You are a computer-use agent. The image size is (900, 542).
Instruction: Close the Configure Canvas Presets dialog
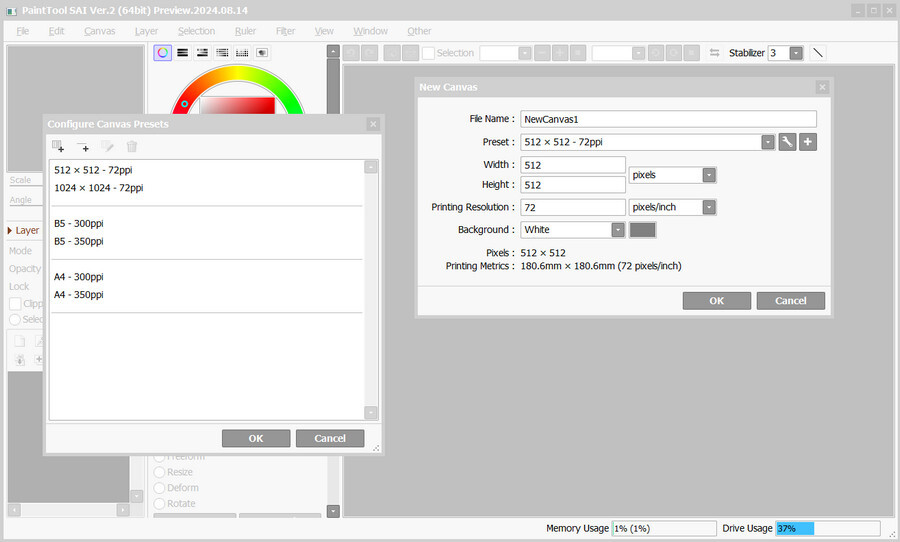(373, 124)
